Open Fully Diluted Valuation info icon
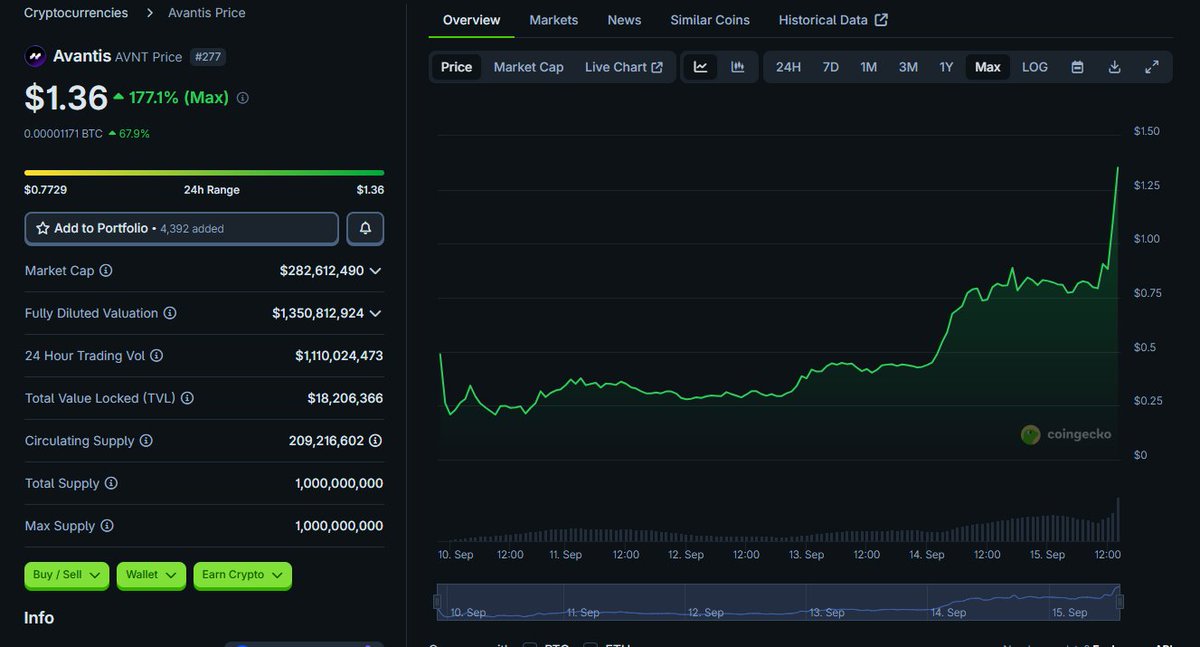Viewport: 1200px width, 647px height. point(170,313)
